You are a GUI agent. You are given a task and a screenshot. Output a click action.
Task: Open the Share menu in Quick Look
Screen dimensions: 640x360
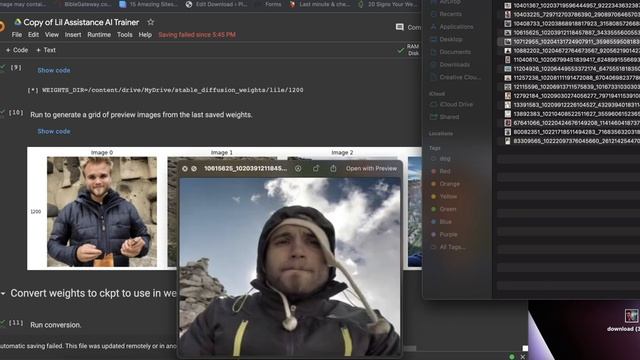pyautogui.click(x=333, y=168)
